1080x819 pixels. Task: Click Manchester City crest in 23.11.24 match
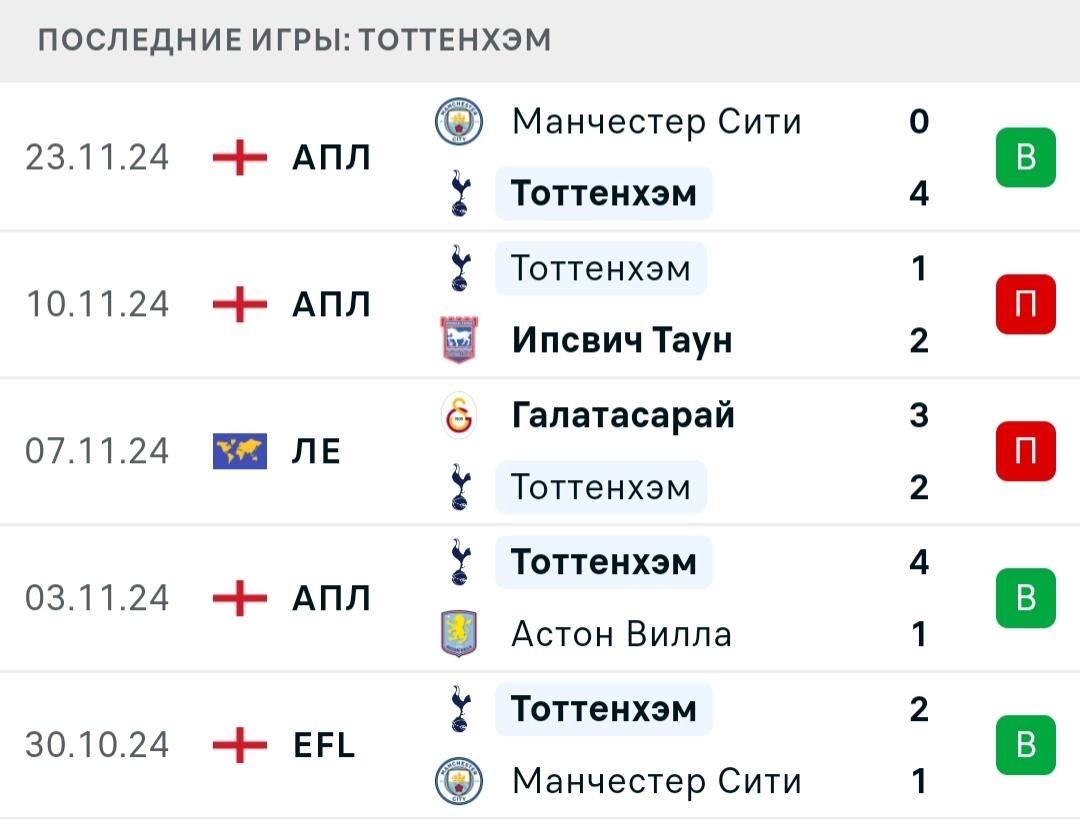click(x=459, y=121)
